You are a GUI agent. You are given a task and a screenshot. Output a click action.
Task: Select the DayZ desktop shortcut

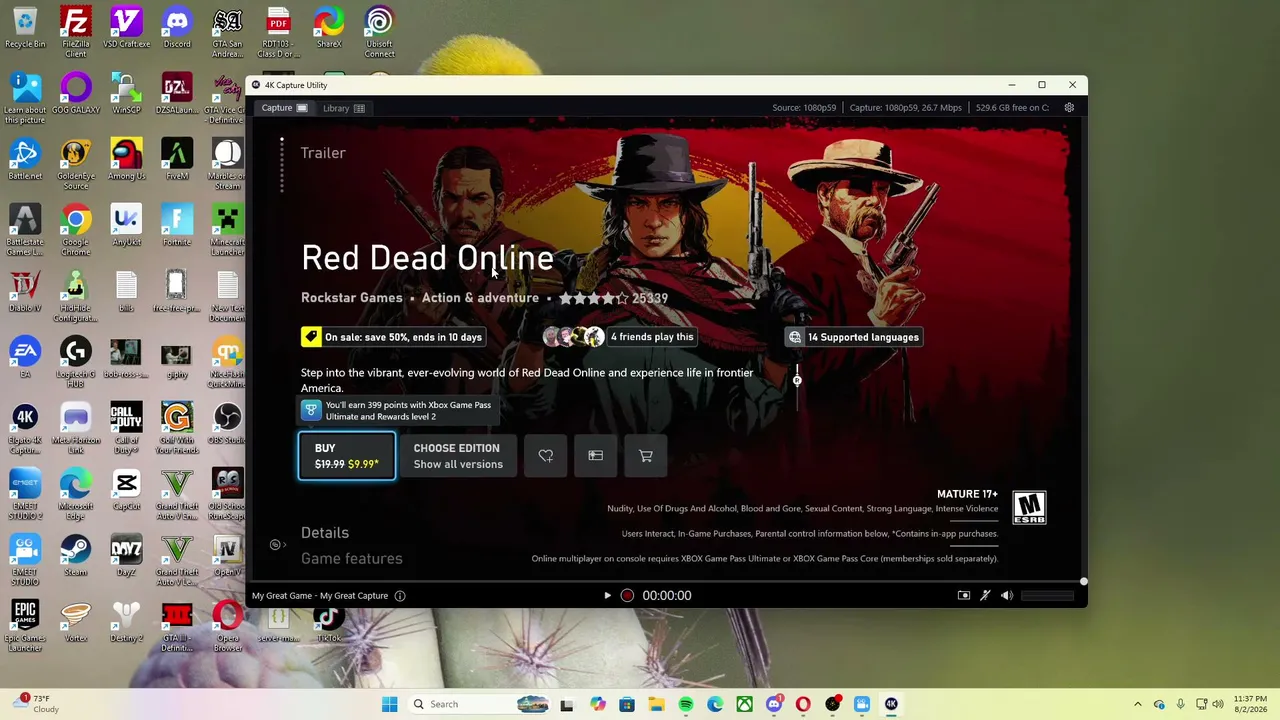pos(126,556)
